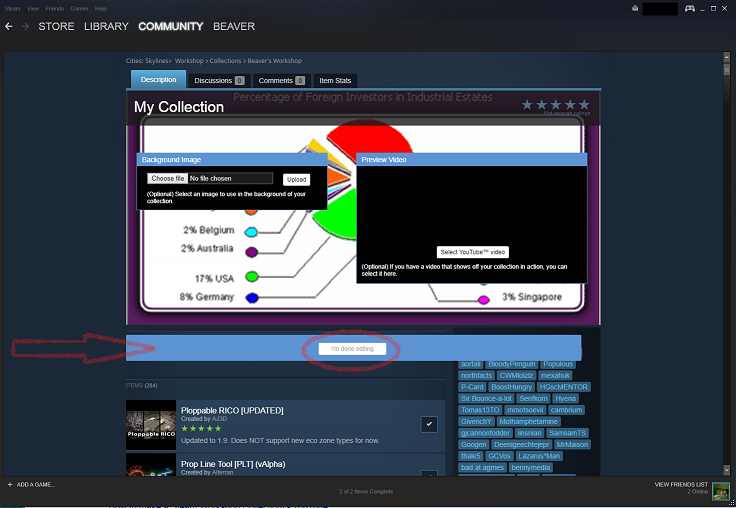Click the Upload button for background image
Viewport: 736px width, 508px height.
point(296,179)
